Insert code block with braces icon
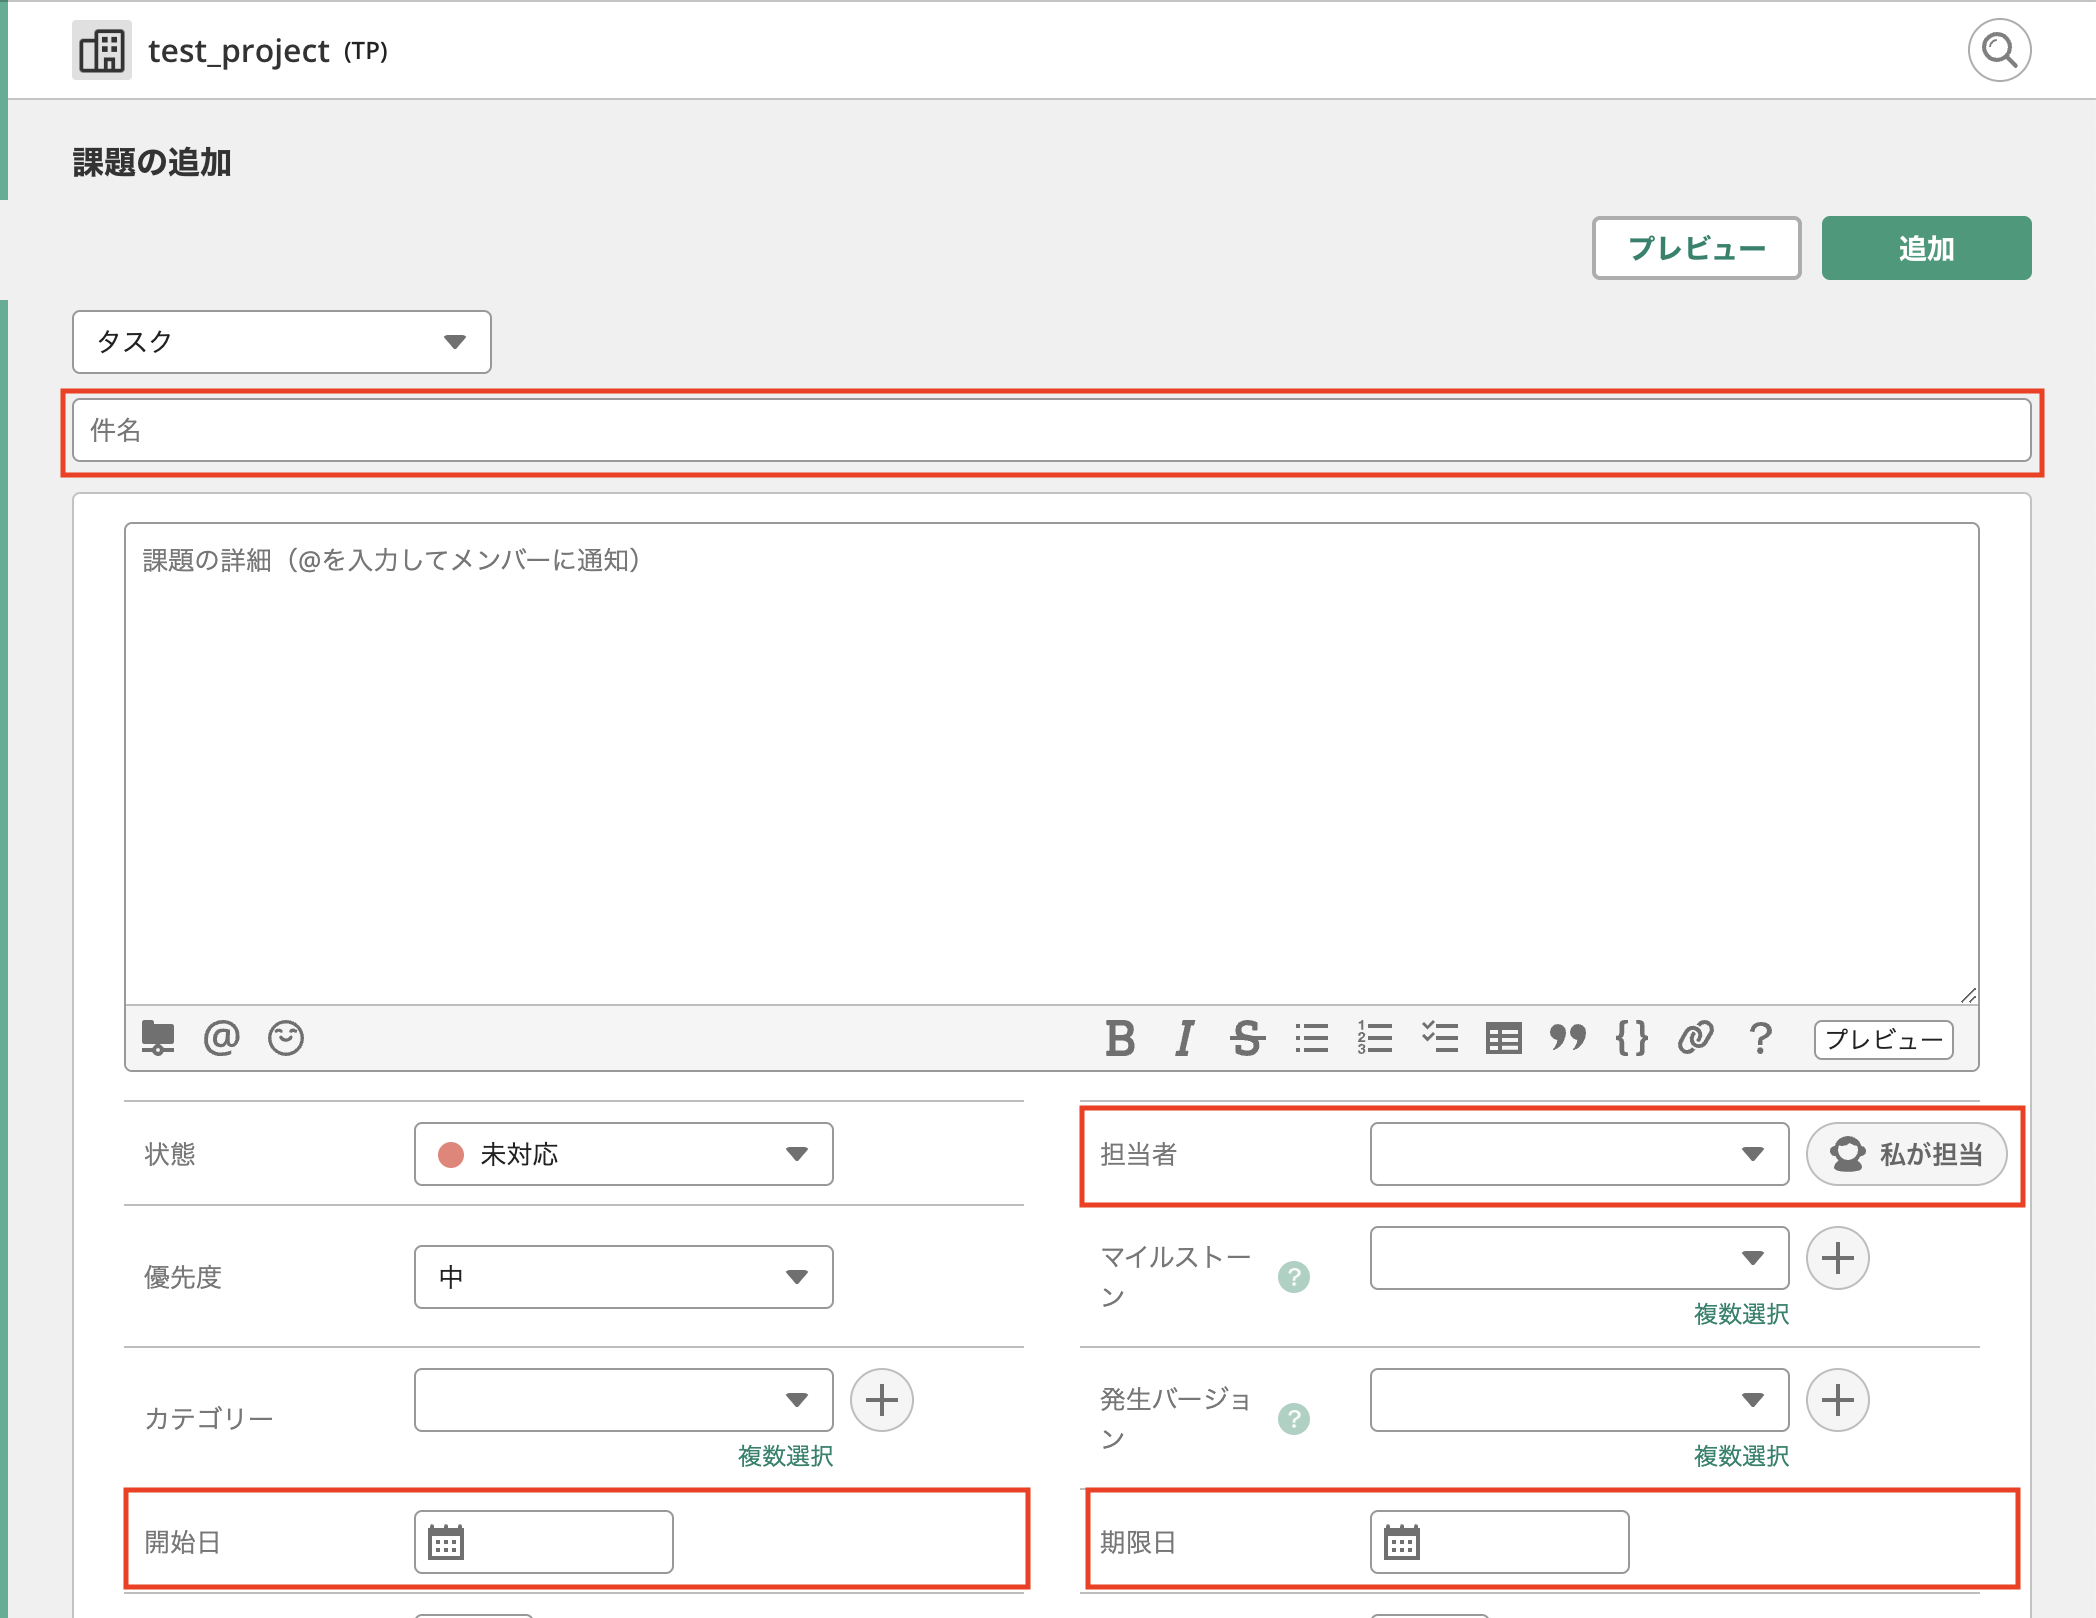This screenshot has width=2096, height=1618. click(x=1631, y=1038)
